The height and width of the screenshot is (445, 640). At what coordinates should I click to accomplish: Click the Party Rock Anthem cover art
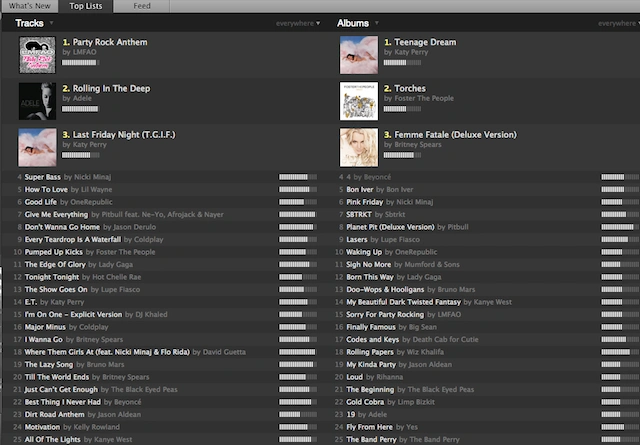click(37, 55)
